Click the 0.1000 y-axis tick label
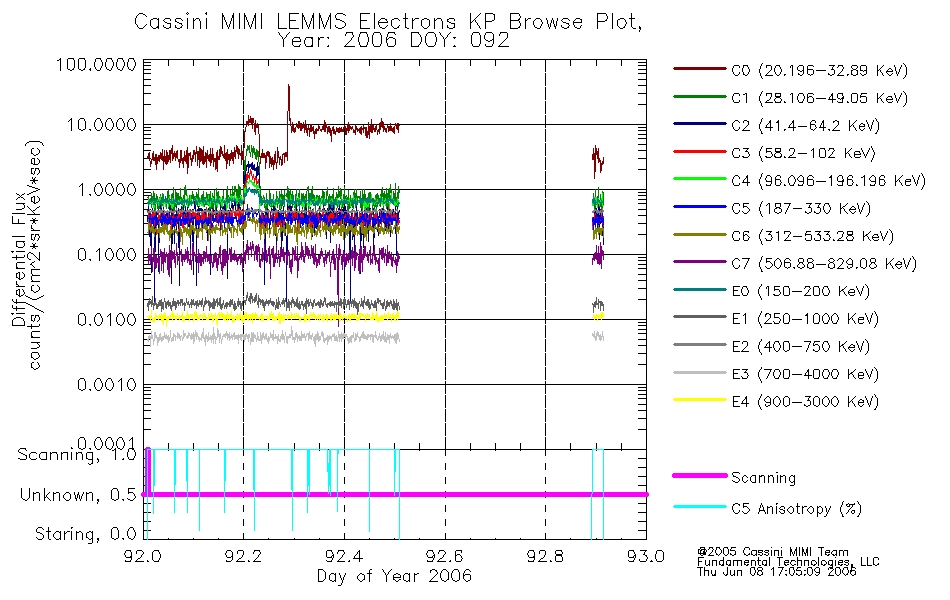 click(x=107, y=255)
